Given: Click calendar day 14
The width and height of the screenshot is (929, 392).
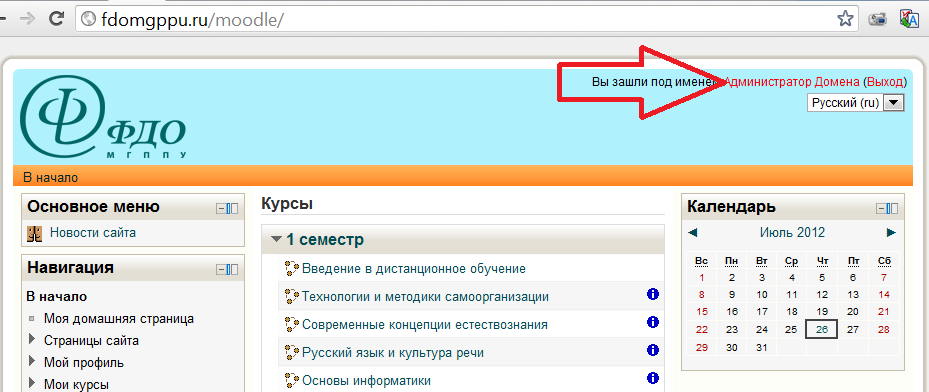Looking at the screenshot, I should pyautogui.click(x=884, y=294).
